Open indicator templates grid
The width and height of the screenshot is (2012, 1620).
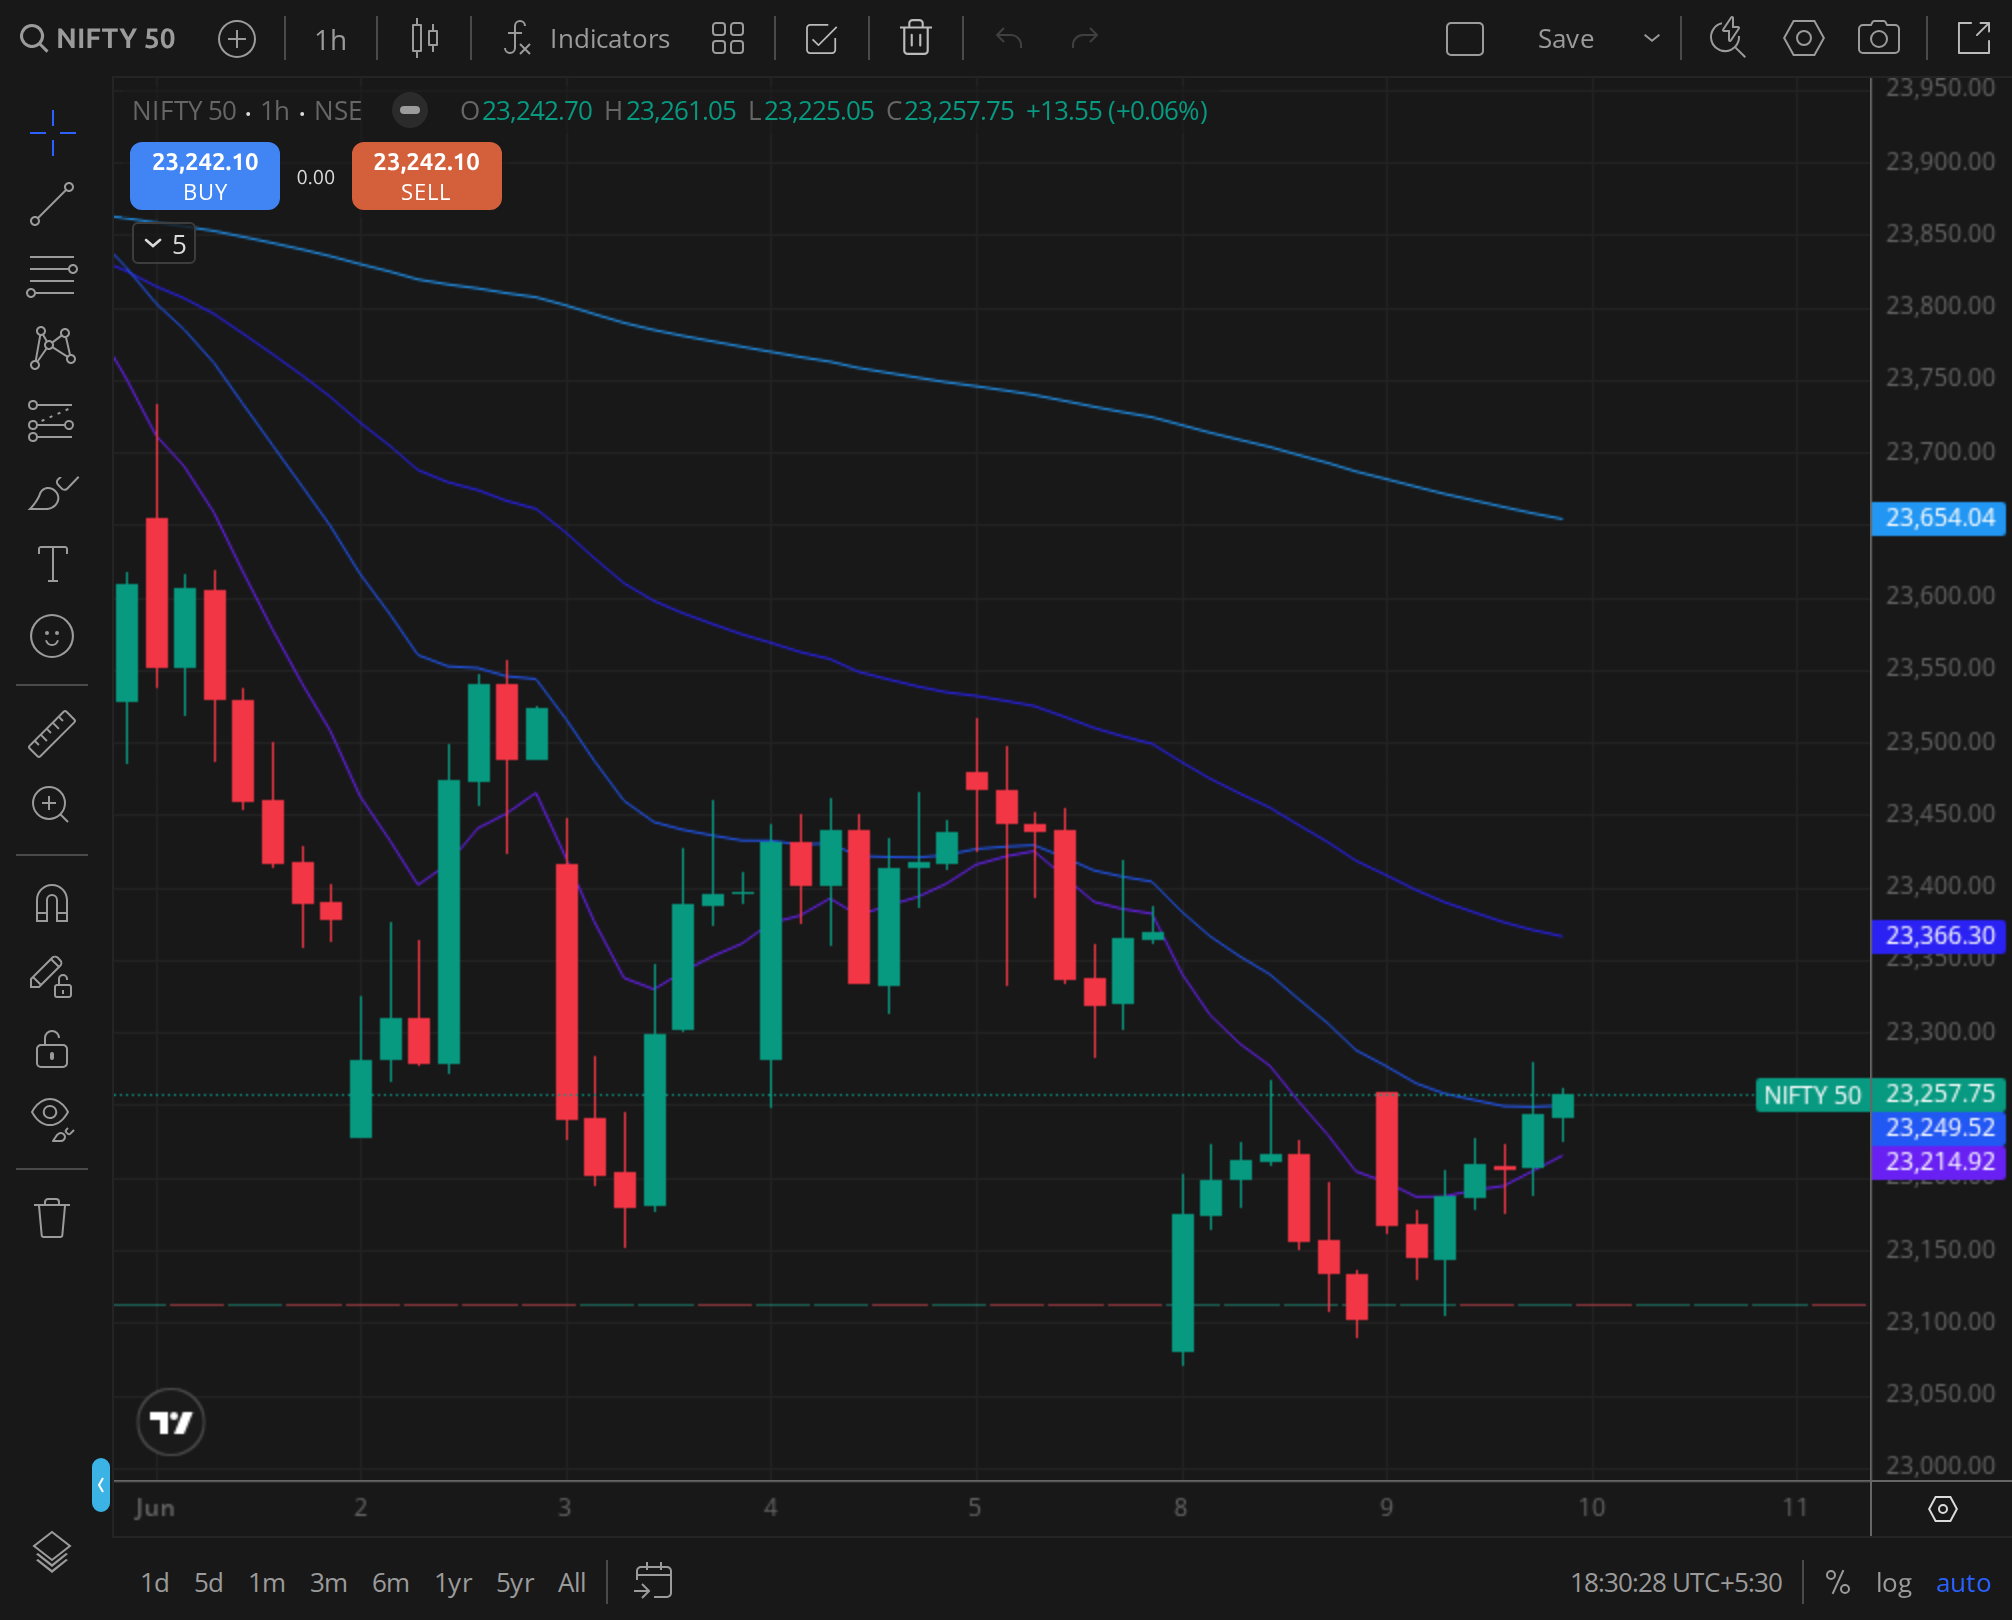(728, 39)
